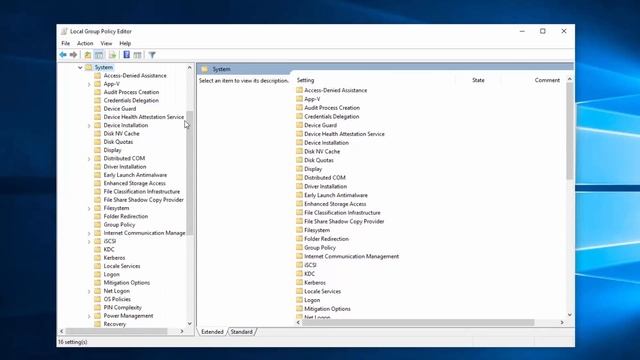The height and width of the screenshot is (360, 640).
Task: Click the settings list vertical scrollbar thumb
Action: pyautogui.click(x=570, y=131)
